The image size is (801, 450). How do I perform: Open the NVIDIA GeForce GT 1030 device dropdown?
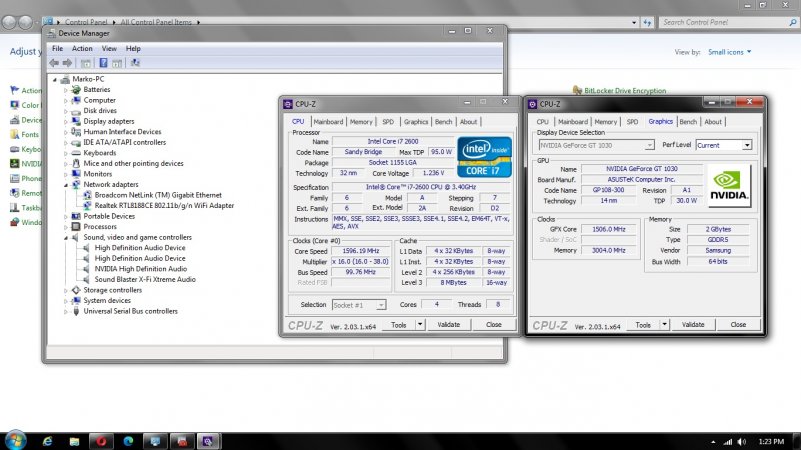click(649, 145)
